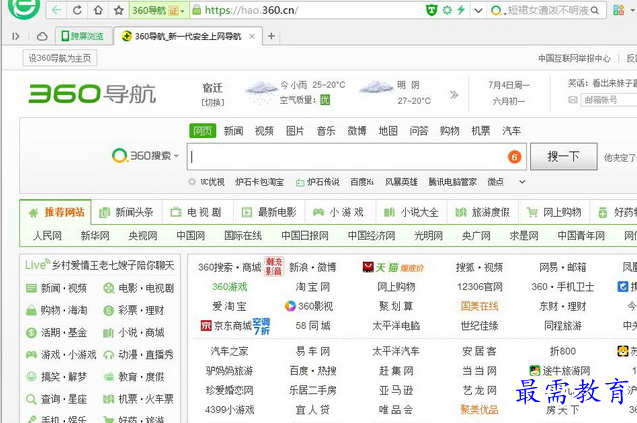Screen dimensions: 637x423
Task: Open the 京东商城 link
Action: pos(235,326)
